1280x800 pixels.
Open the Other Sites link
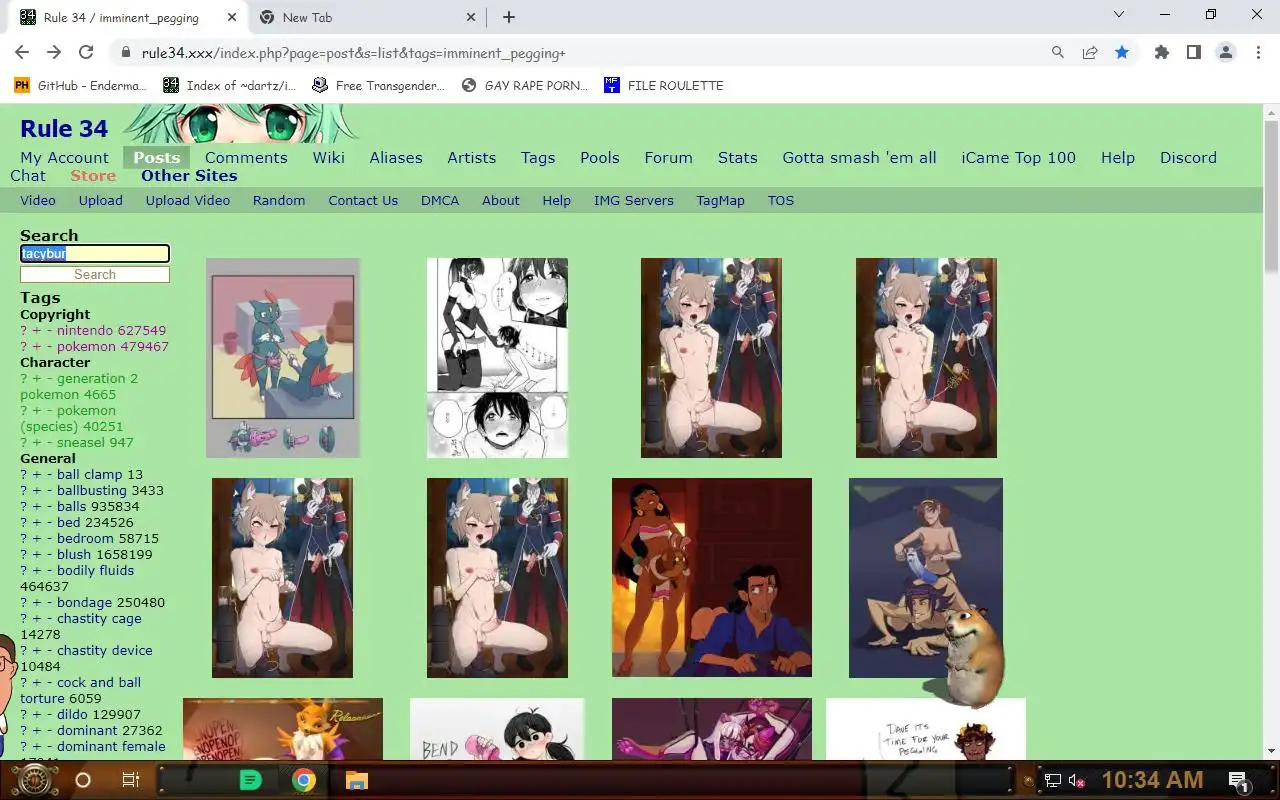189,175
